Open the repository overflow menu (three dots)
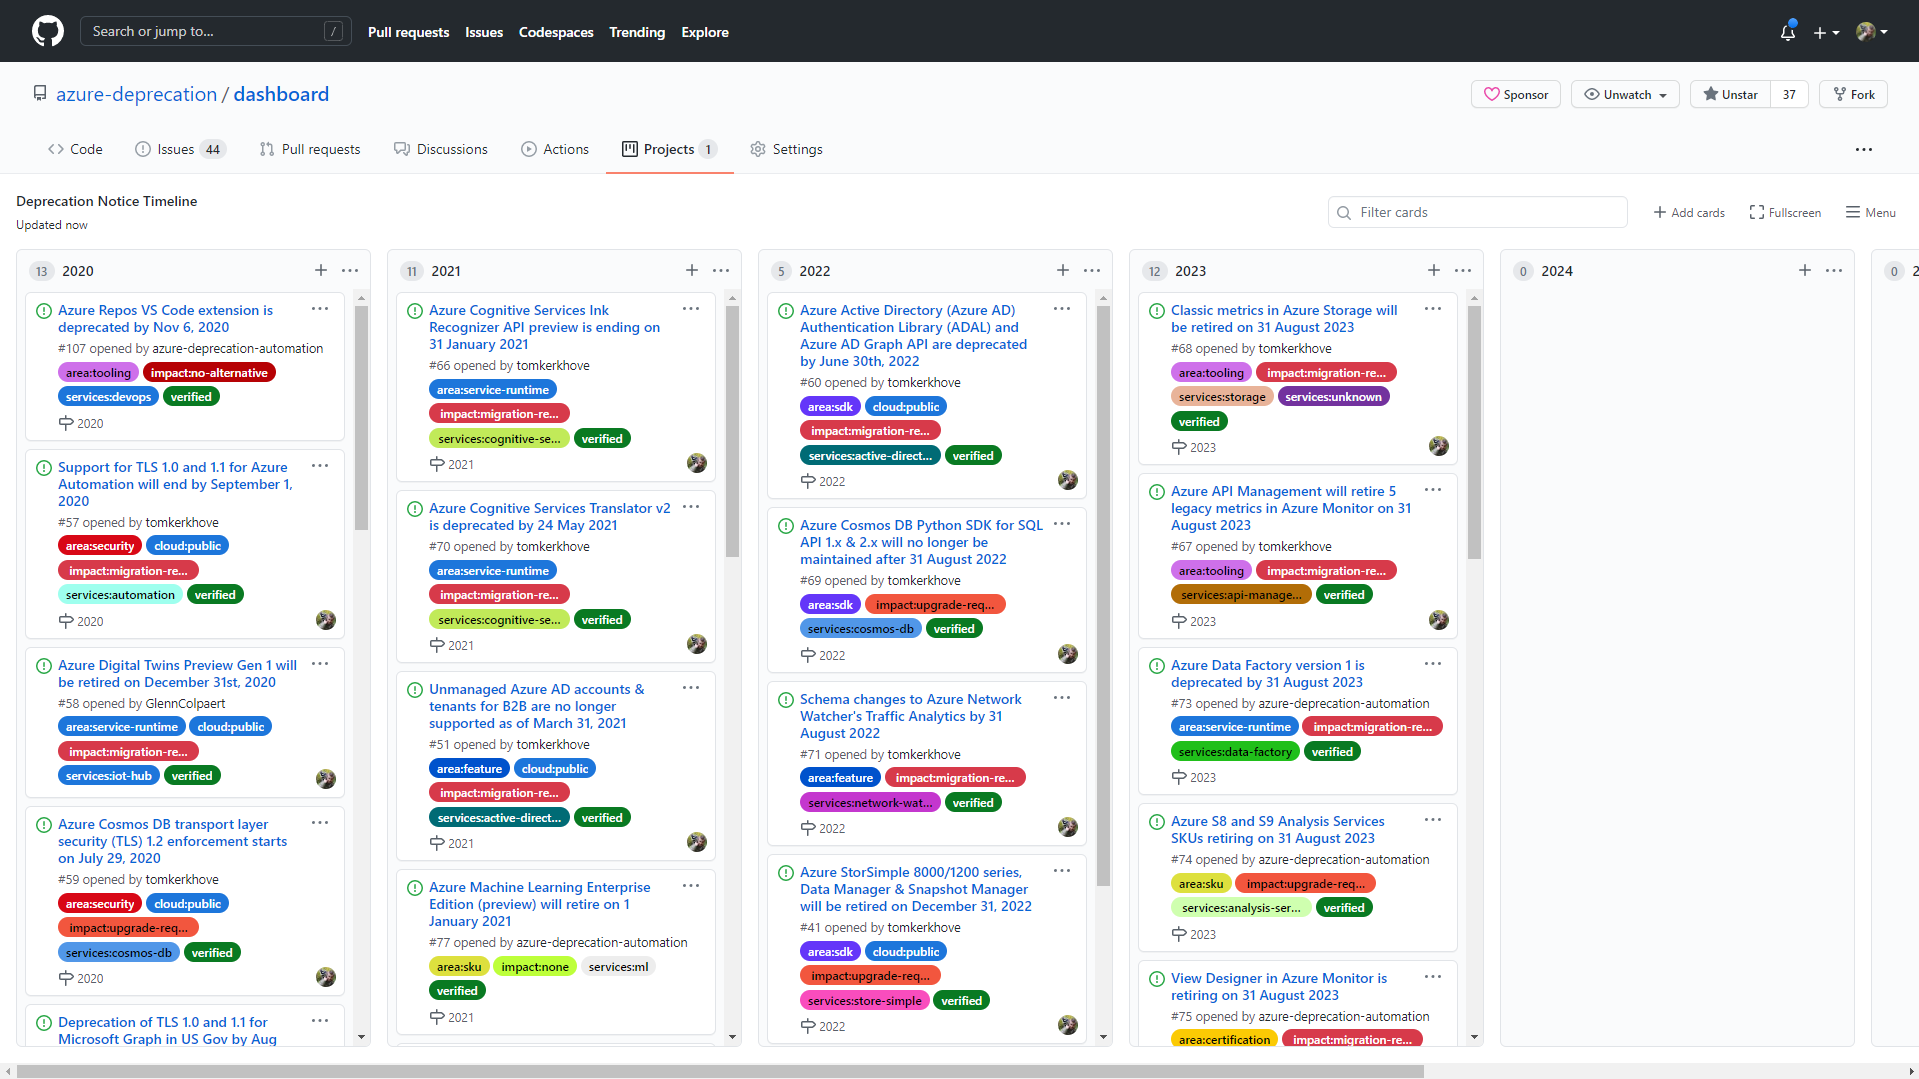Image resolution: width=1919 pixels, height=1079 pixels. 1864,149
